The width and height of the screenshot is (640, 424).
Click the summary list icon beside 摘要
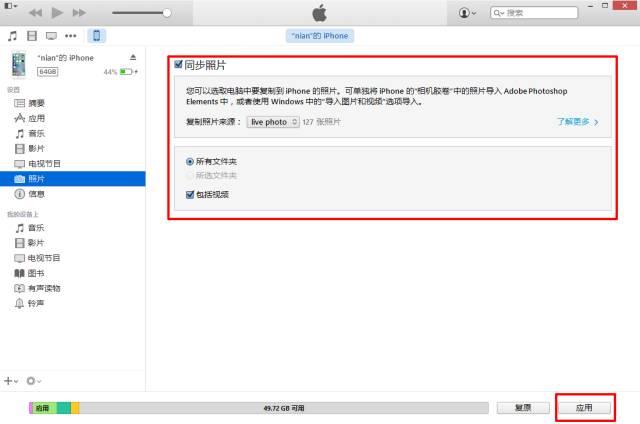(x=19, y=103)
